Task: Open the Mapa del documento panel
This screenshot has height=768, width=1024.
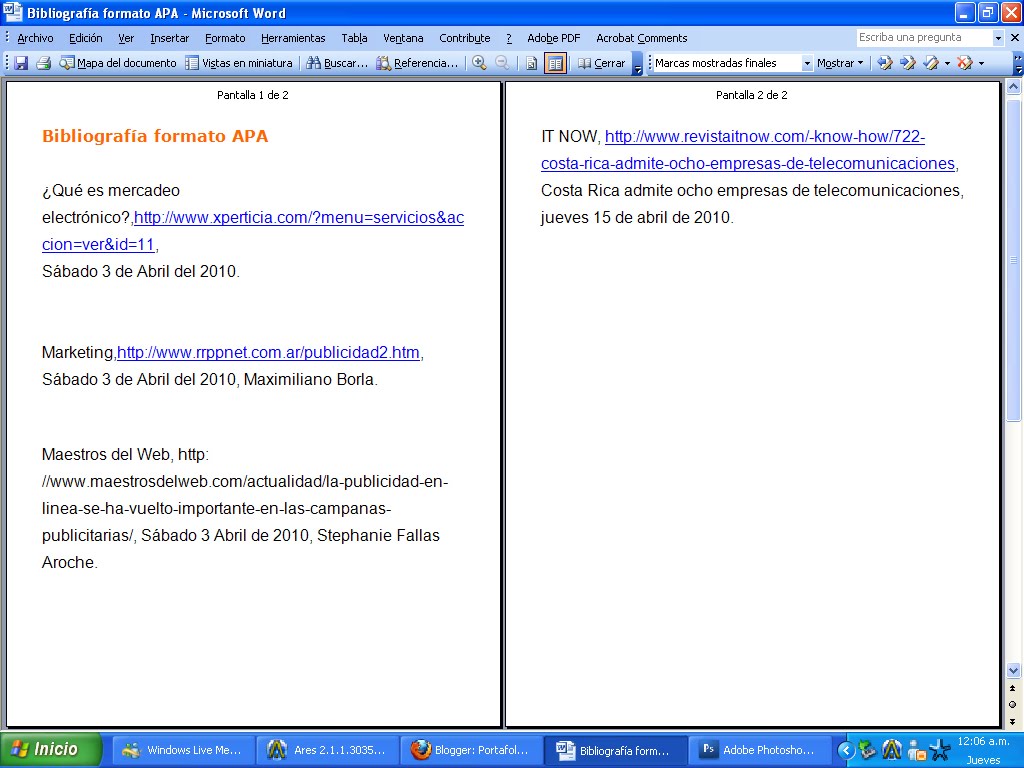Action: (x=120, y=62)
